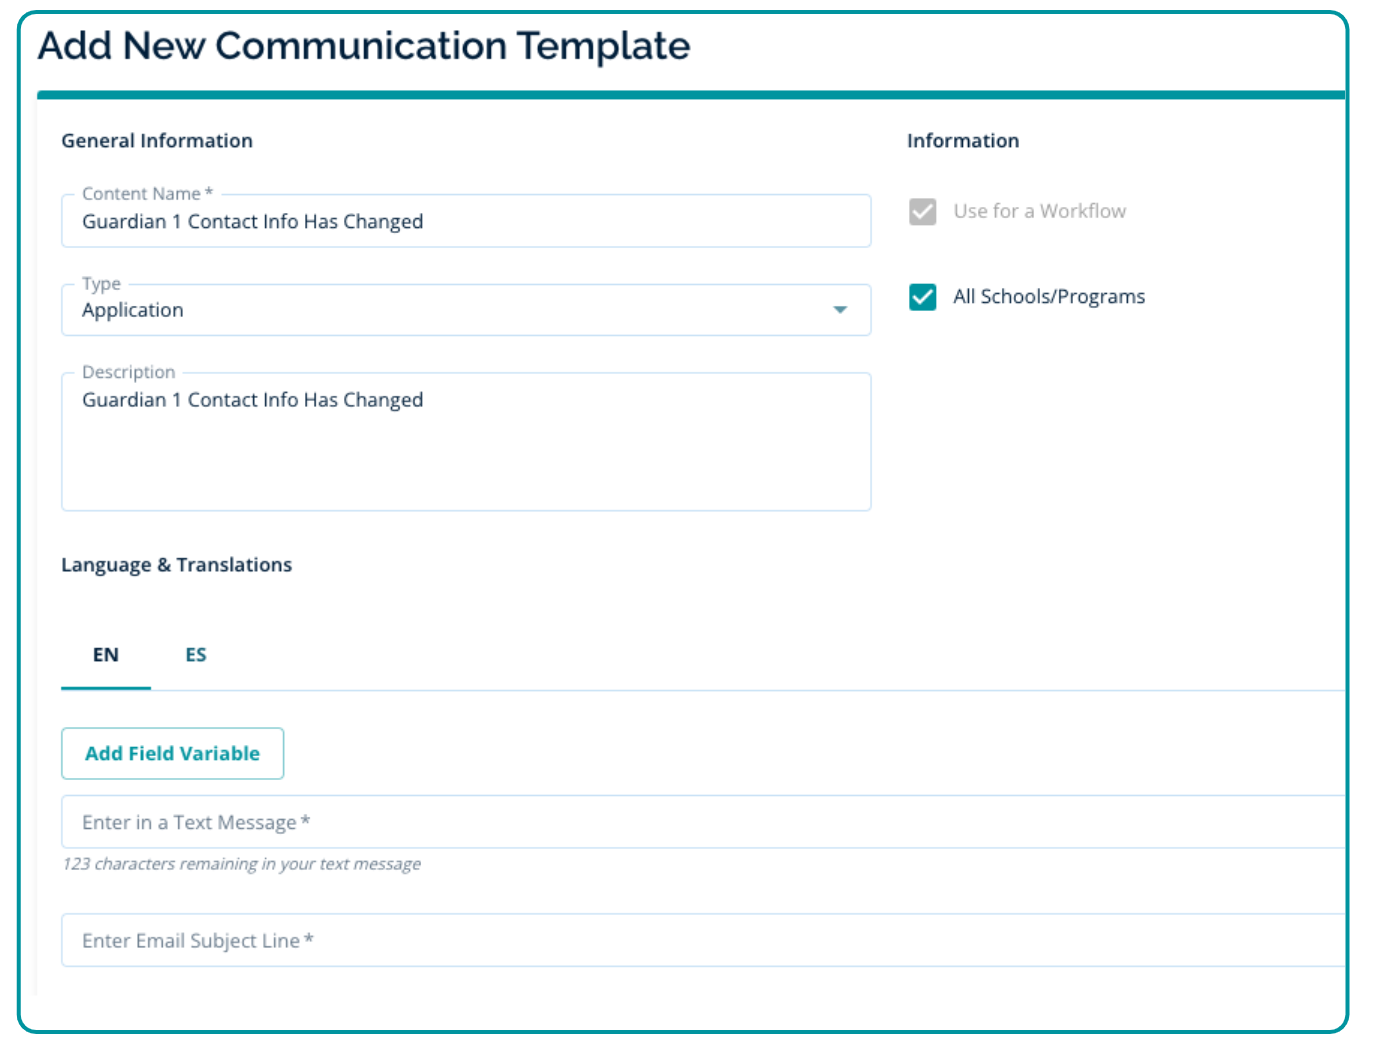Click the Language & Translations heading
The height and width of the screenshot is (1052, 1379).
pos(176,565)
